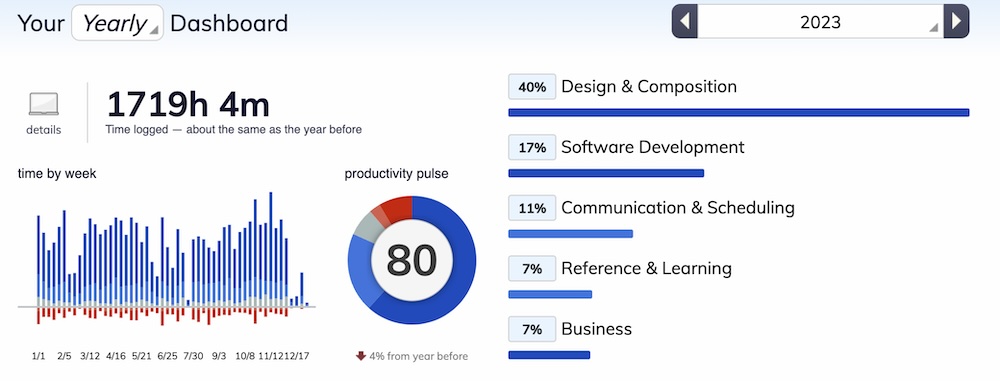The height and width of the screenshot is (381, 1000).
Task: Open the laptop details icon
Action: (43, 104)
